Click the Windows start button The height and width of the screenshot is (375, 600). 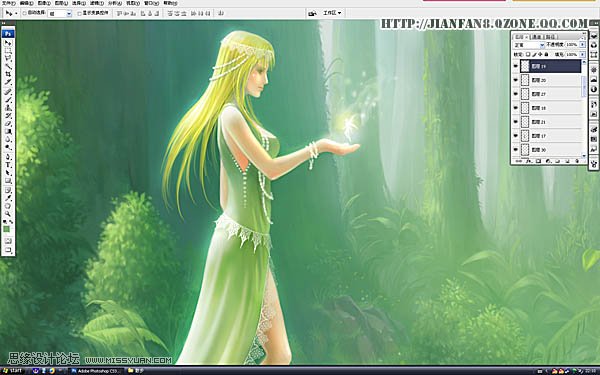click(12, 371)
